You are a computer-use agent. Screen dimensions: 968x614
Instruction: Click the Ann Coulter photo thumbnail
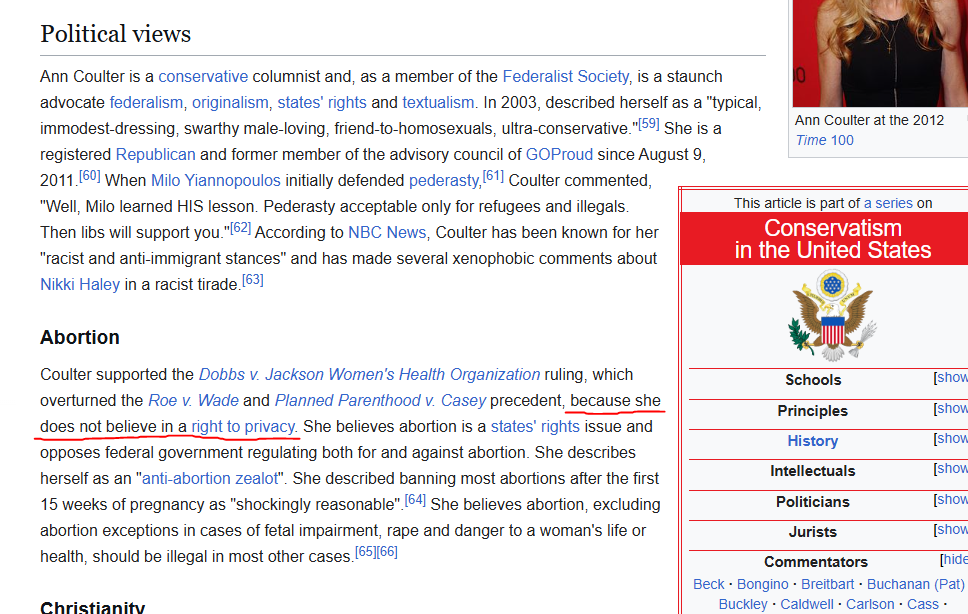pos(880,54)
